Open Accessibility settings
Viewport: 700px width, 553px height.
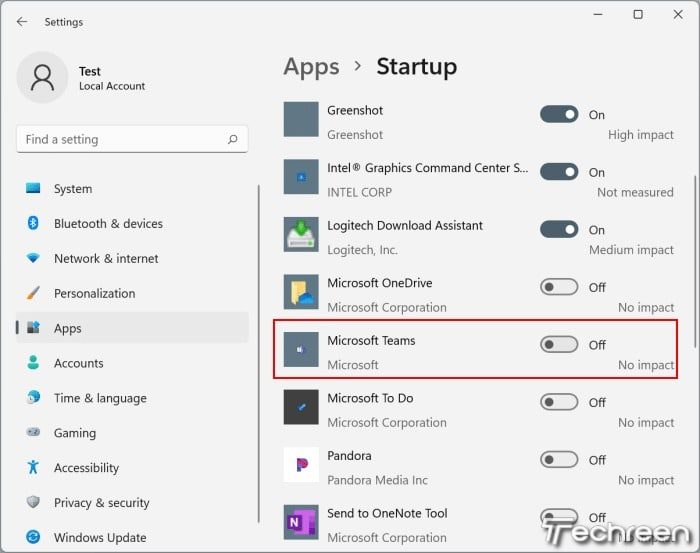132,467
